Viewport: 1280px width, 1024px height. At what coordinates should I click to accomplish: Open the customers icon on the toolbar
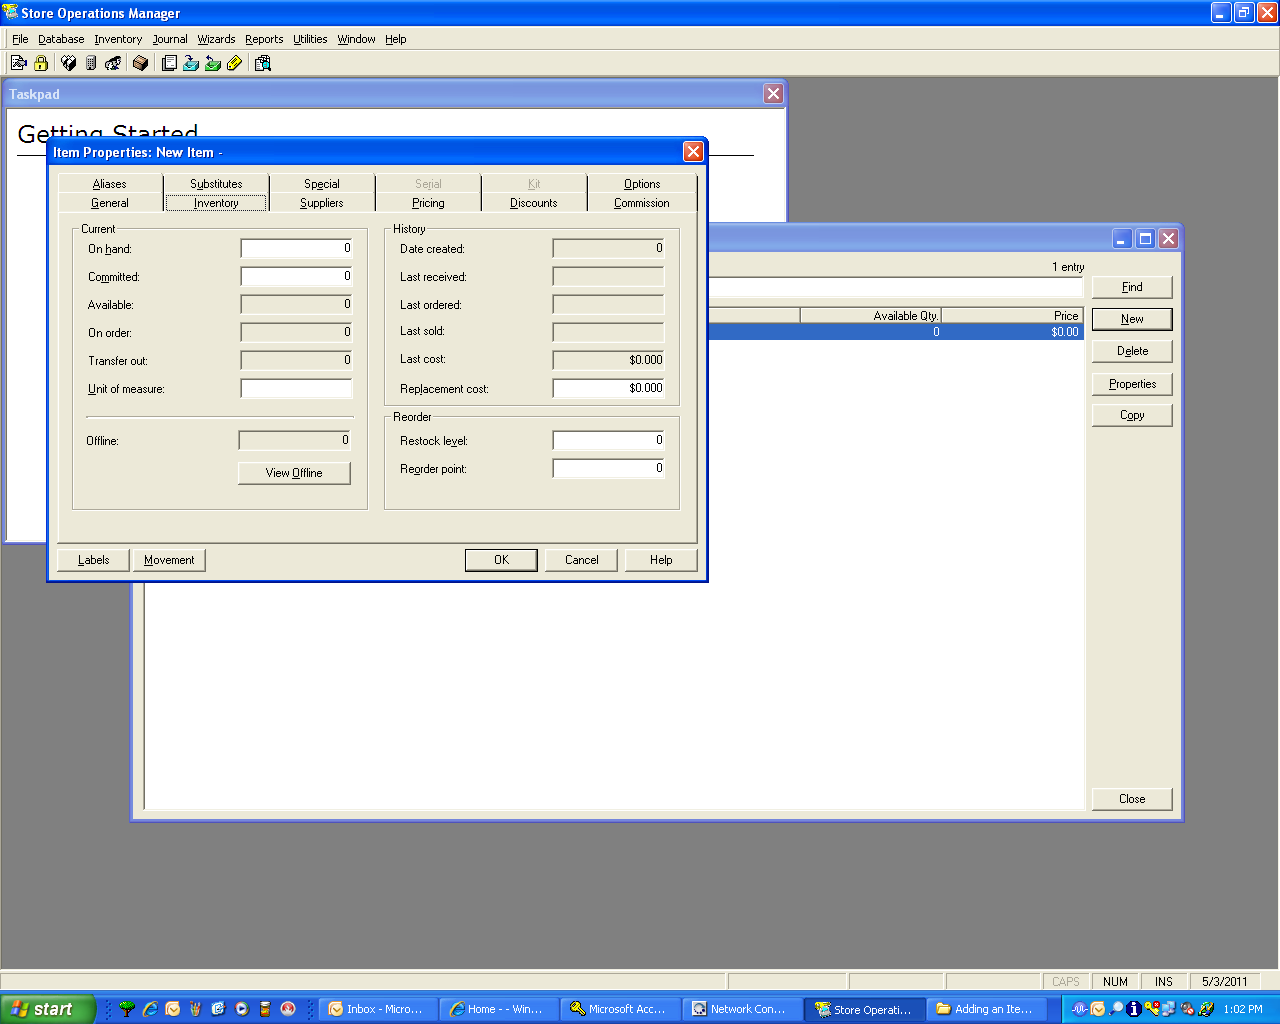click(x=114, y=62)
